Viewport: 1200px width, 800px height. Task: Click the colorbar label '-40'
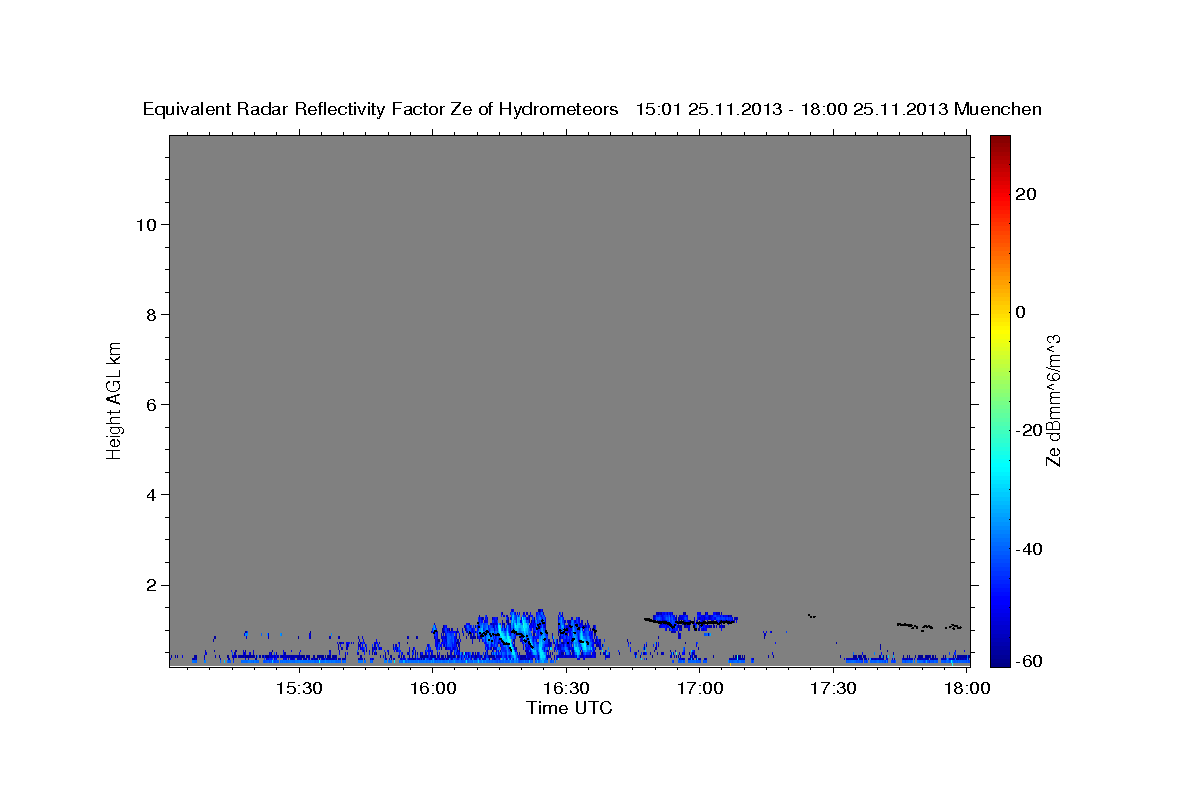pos(1029,549)
